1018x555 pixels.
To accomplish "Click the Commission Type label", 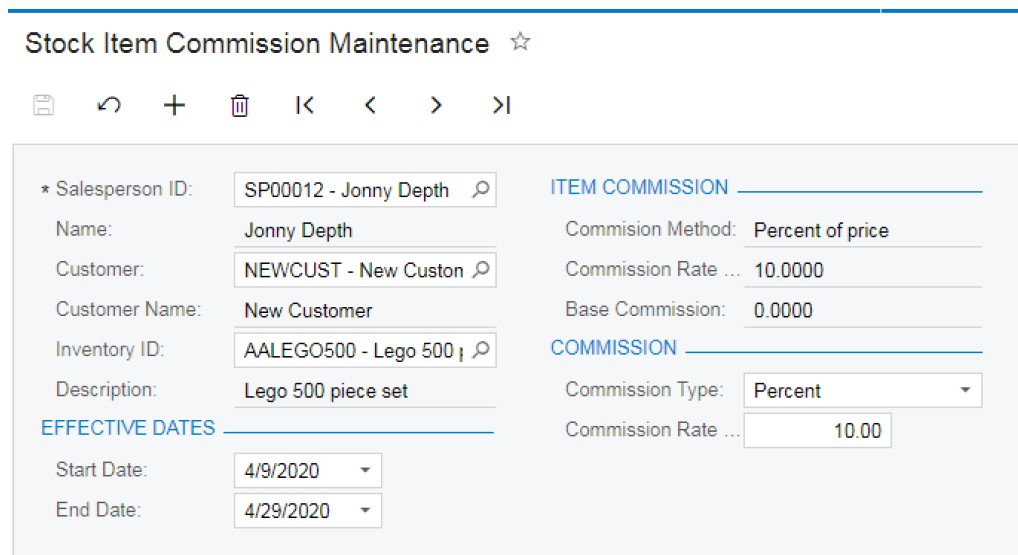I will [644, 389].
